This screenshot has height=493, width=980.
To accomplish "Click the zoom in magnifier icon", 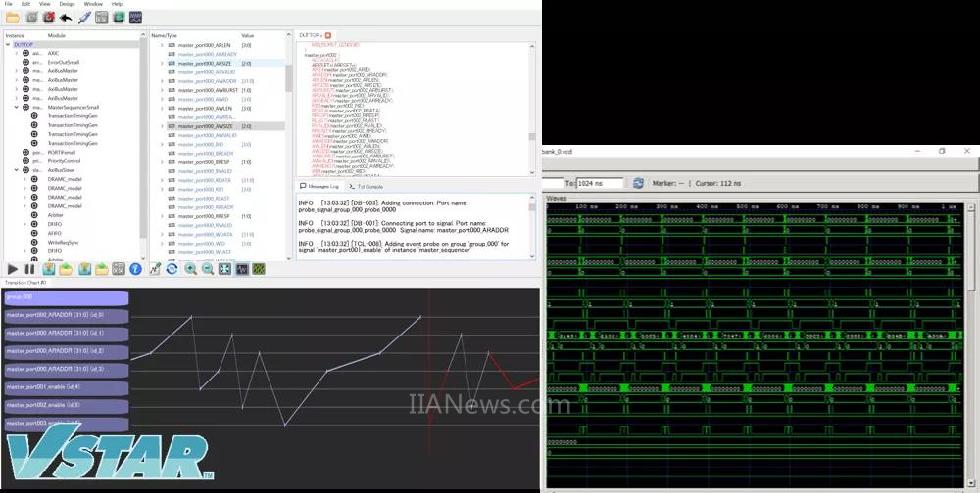I will (190, 269).
